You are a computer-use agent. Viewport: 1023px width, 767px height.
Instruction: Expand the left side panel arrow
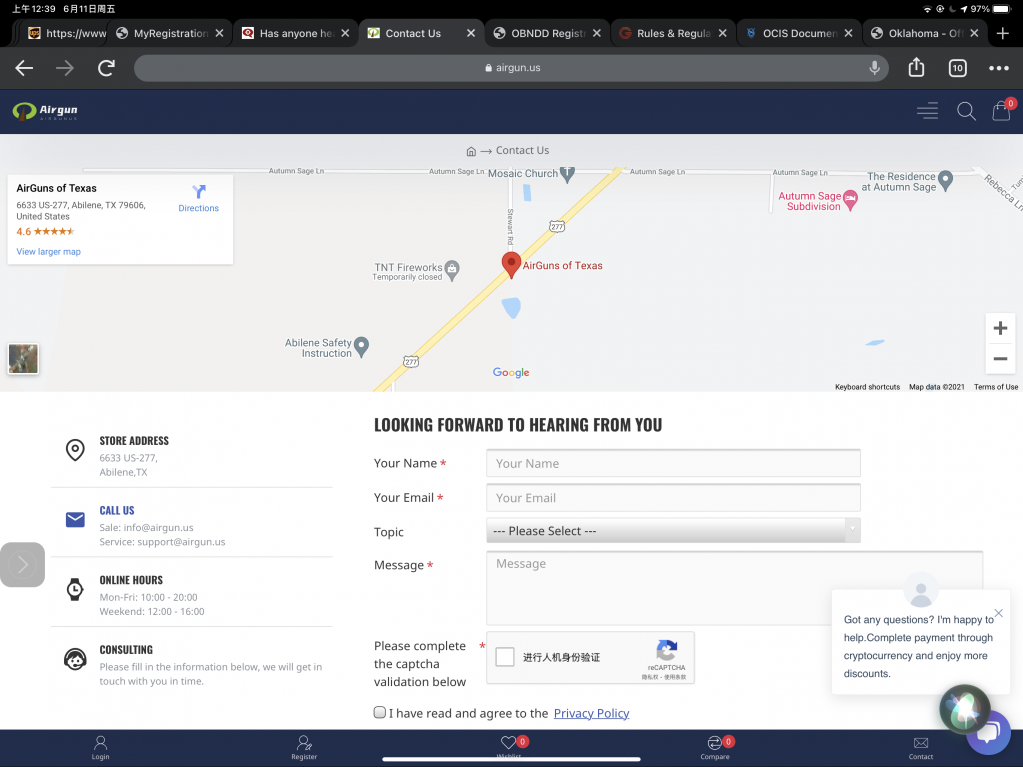(x=22, y=565)
